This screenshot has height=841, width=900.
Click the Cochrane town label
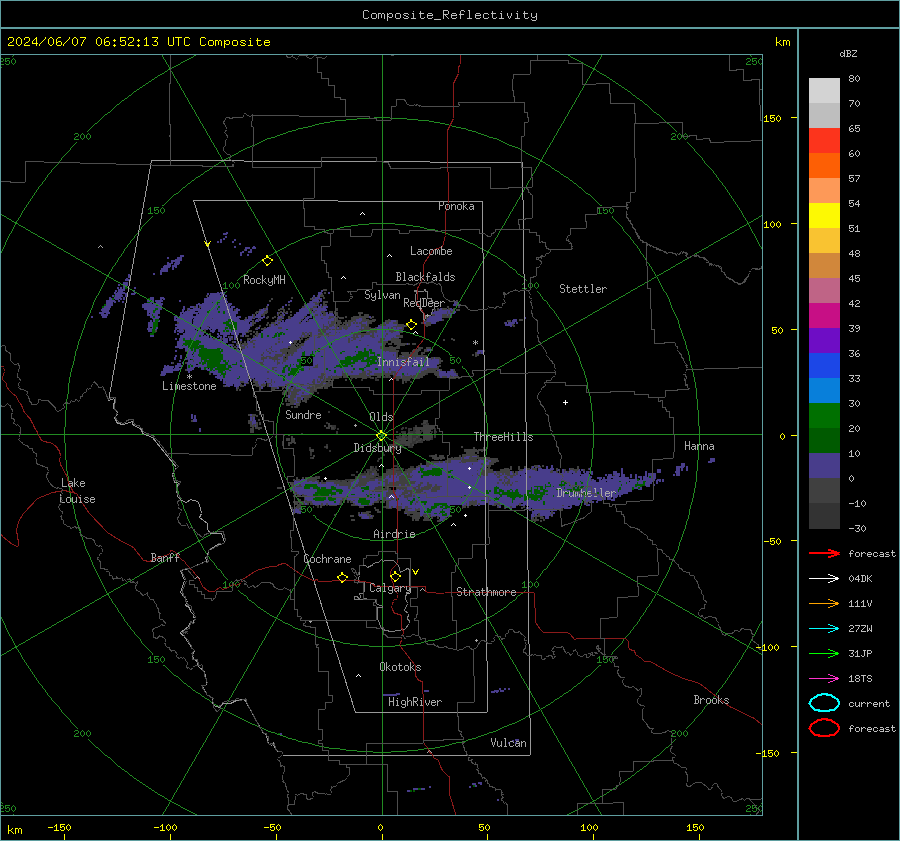click(327, 559)
